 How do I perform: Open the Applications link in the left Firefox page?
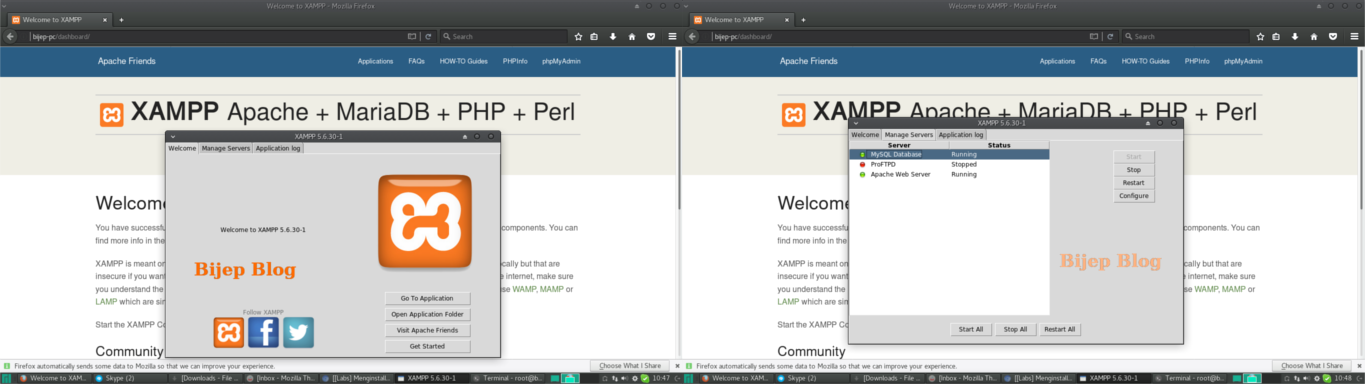pos(376,61)
